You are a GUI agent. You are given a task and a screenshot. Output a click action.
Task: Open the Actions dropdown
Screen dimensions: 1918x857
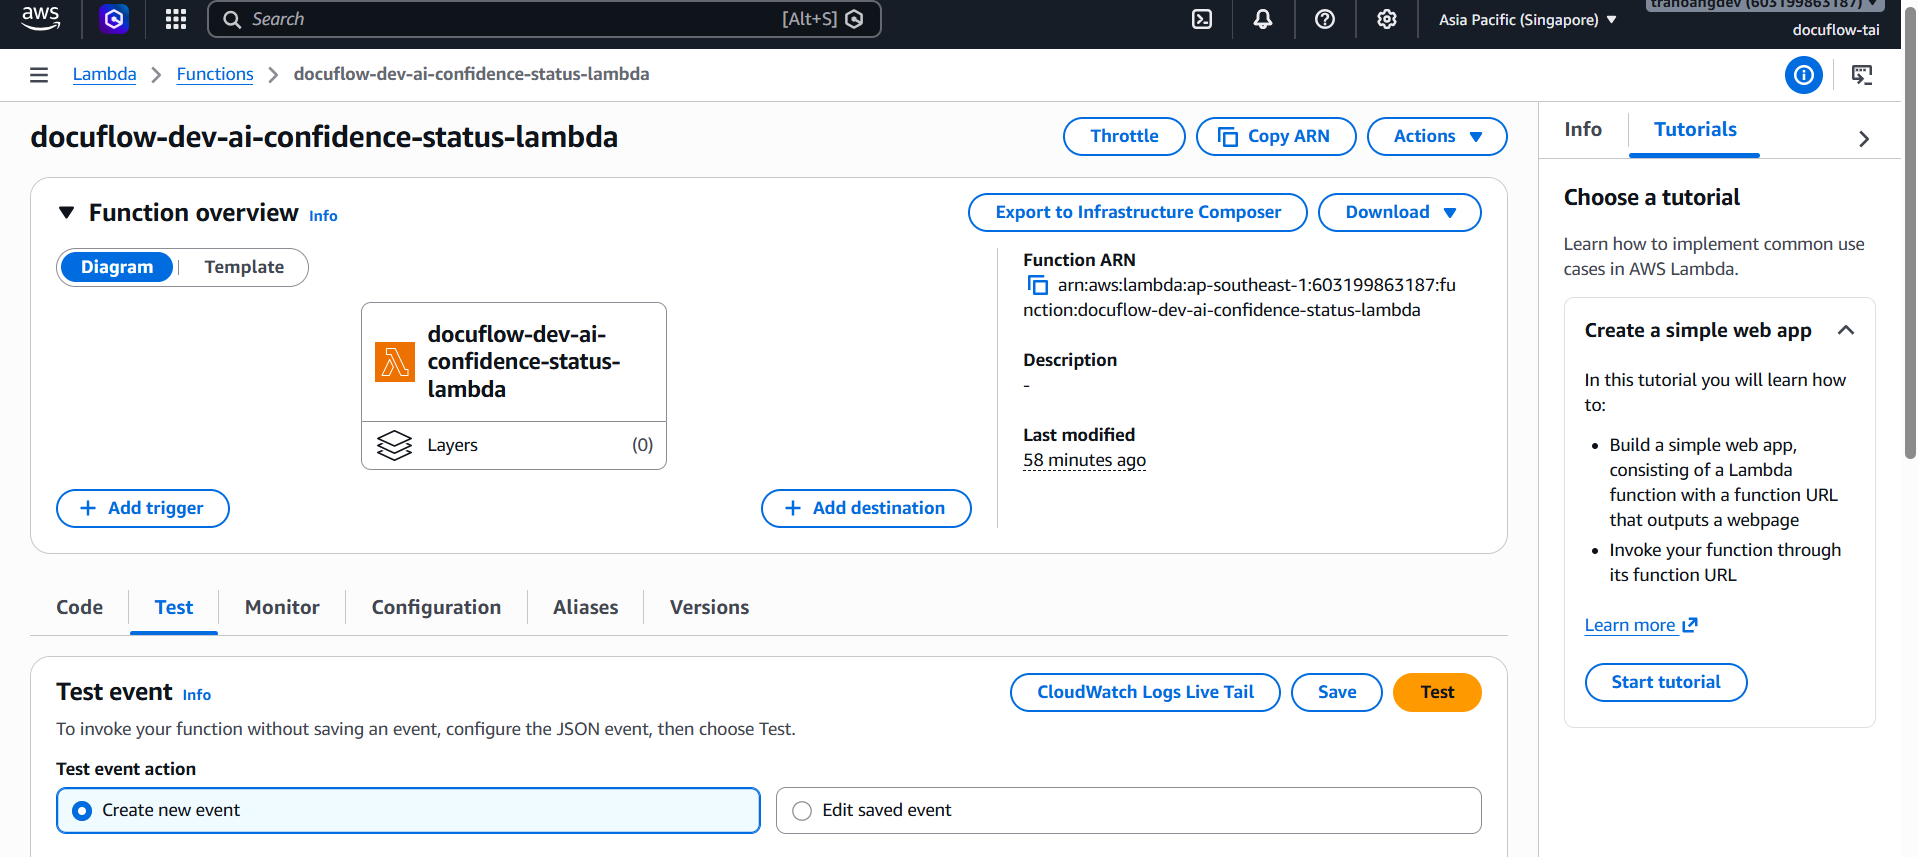tap(1437, 137)
